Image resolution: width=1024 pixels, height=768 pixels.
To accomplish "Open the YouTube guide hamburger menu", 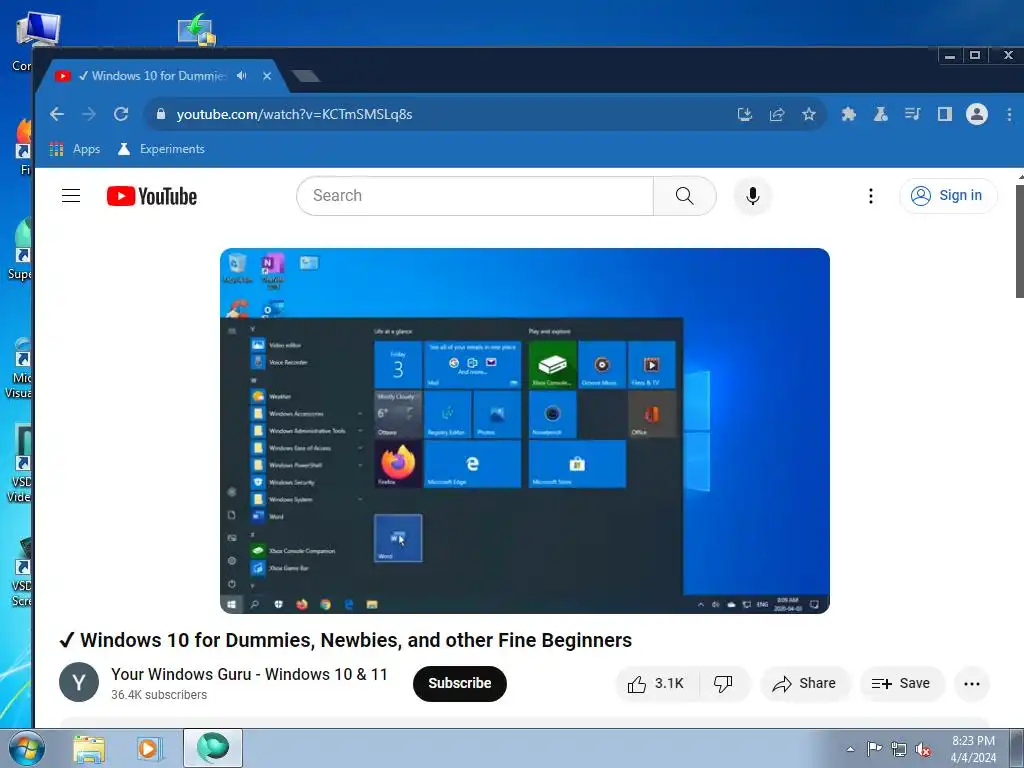I will (71, 195).
